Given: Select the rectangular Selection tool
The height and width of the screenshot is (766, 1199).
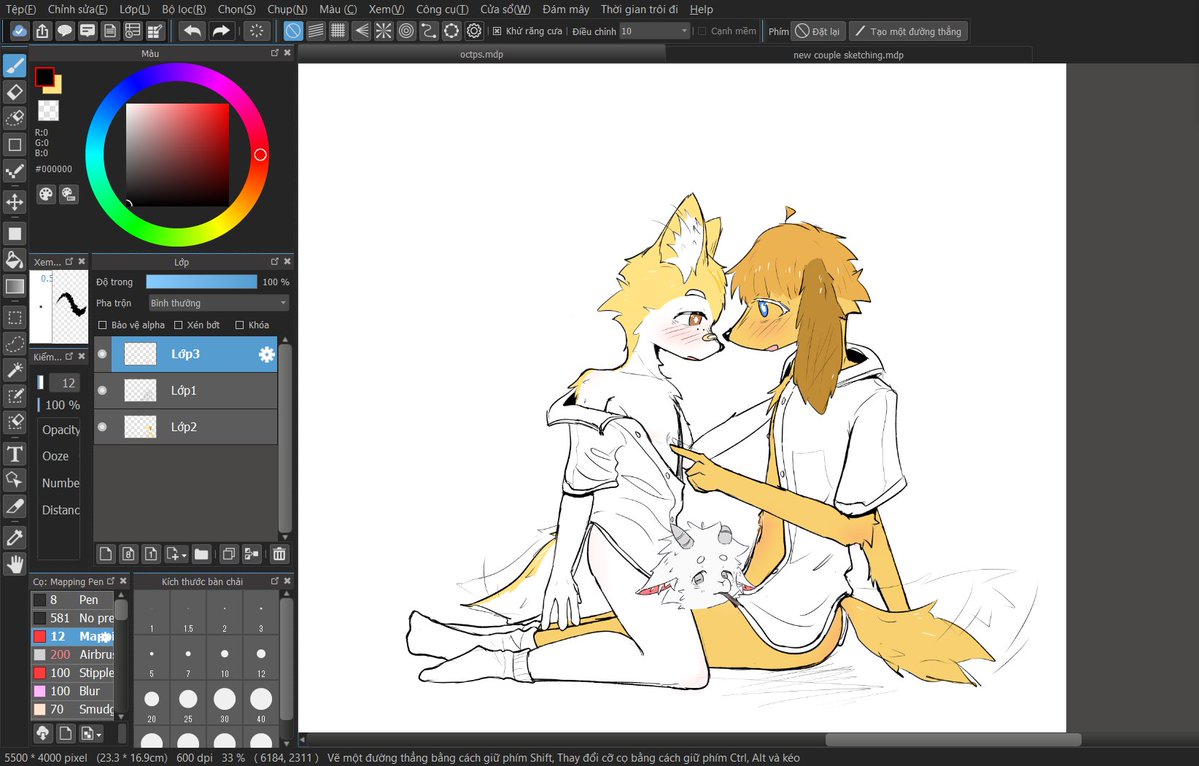Looking at the screenshot, I should point(15,317).
